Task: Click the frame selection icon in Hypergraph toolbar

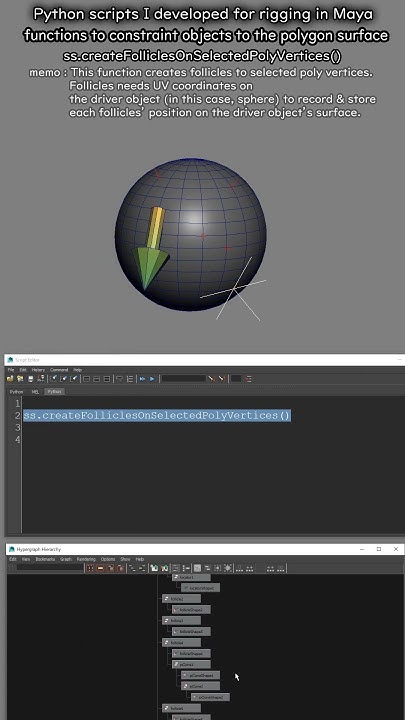Action: (x=100, y=568)
